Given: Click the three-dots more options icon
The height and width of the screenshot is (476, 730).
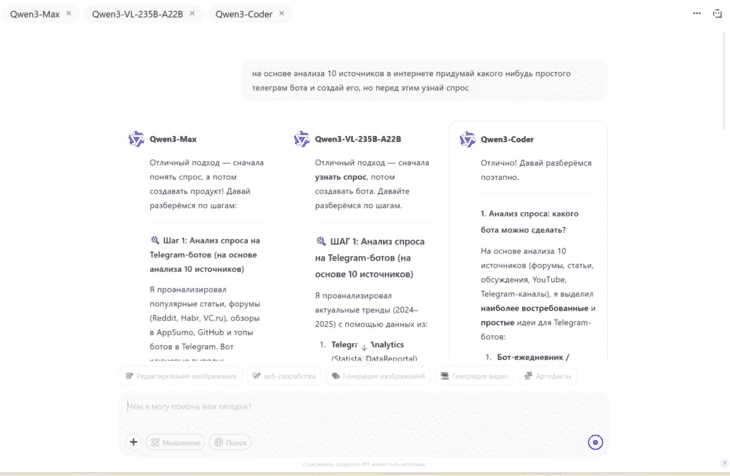Looking at the screenshot, I should (697, 13).
